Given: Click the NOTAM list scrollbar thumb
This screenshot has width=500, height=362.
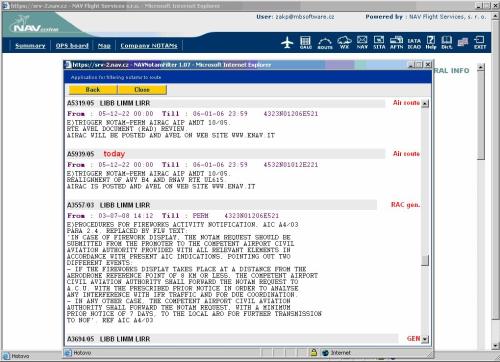Looking at the screenshot, I should [x=425, y=260].
